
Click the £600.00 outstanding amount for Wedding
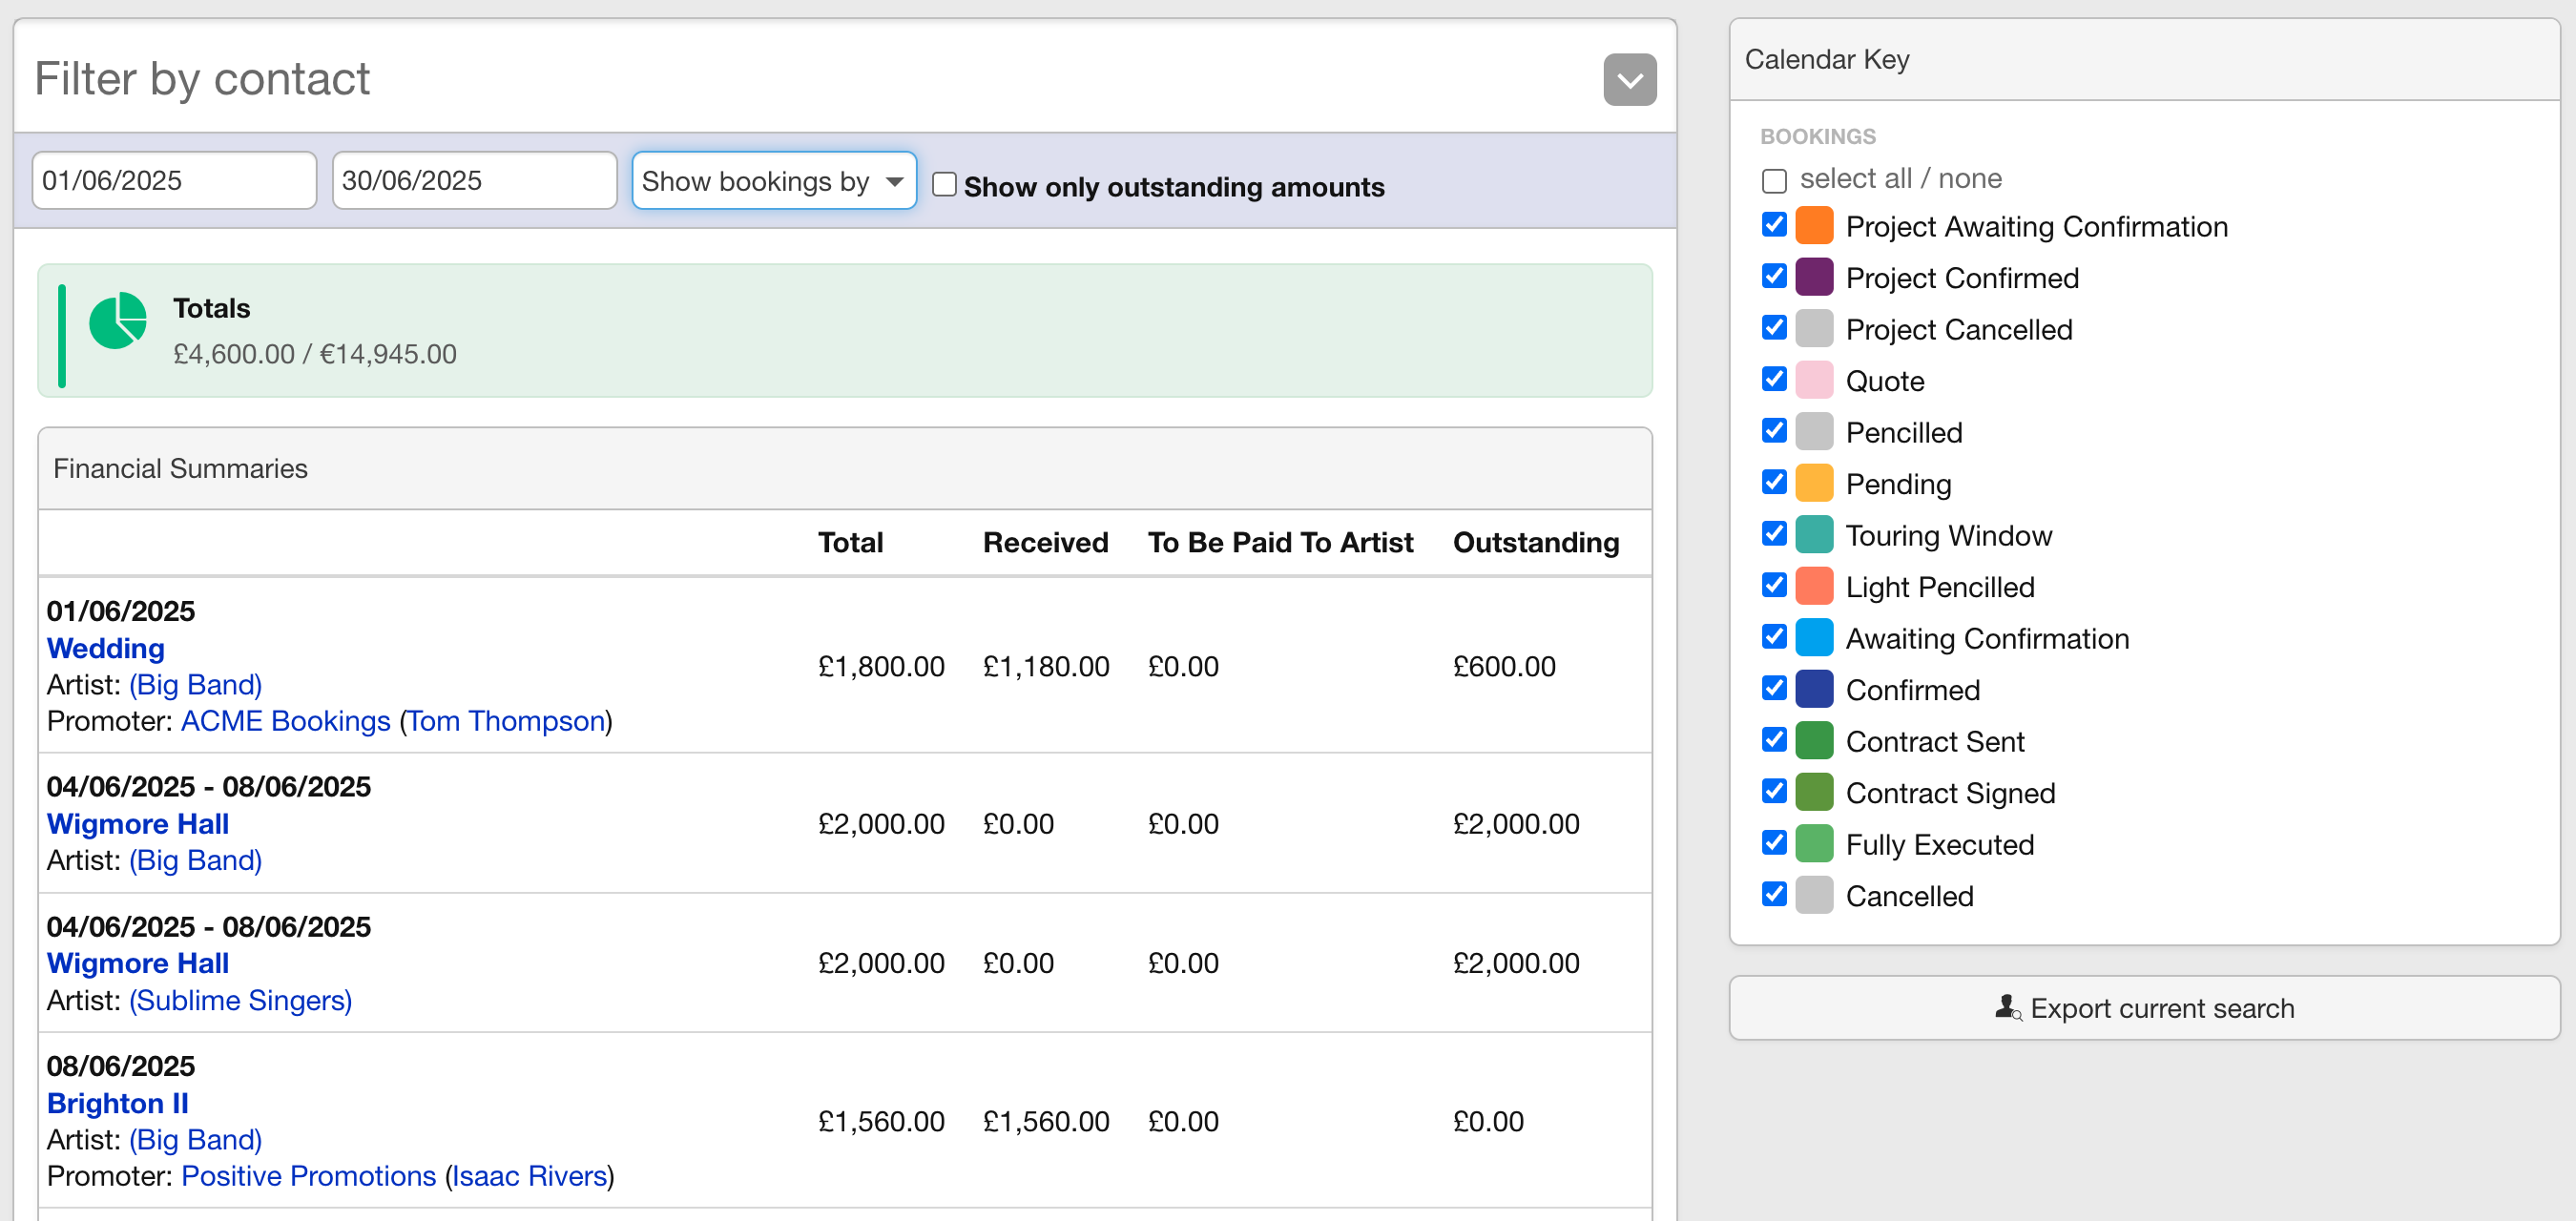pyautogui.click(x=1504, y=667)
